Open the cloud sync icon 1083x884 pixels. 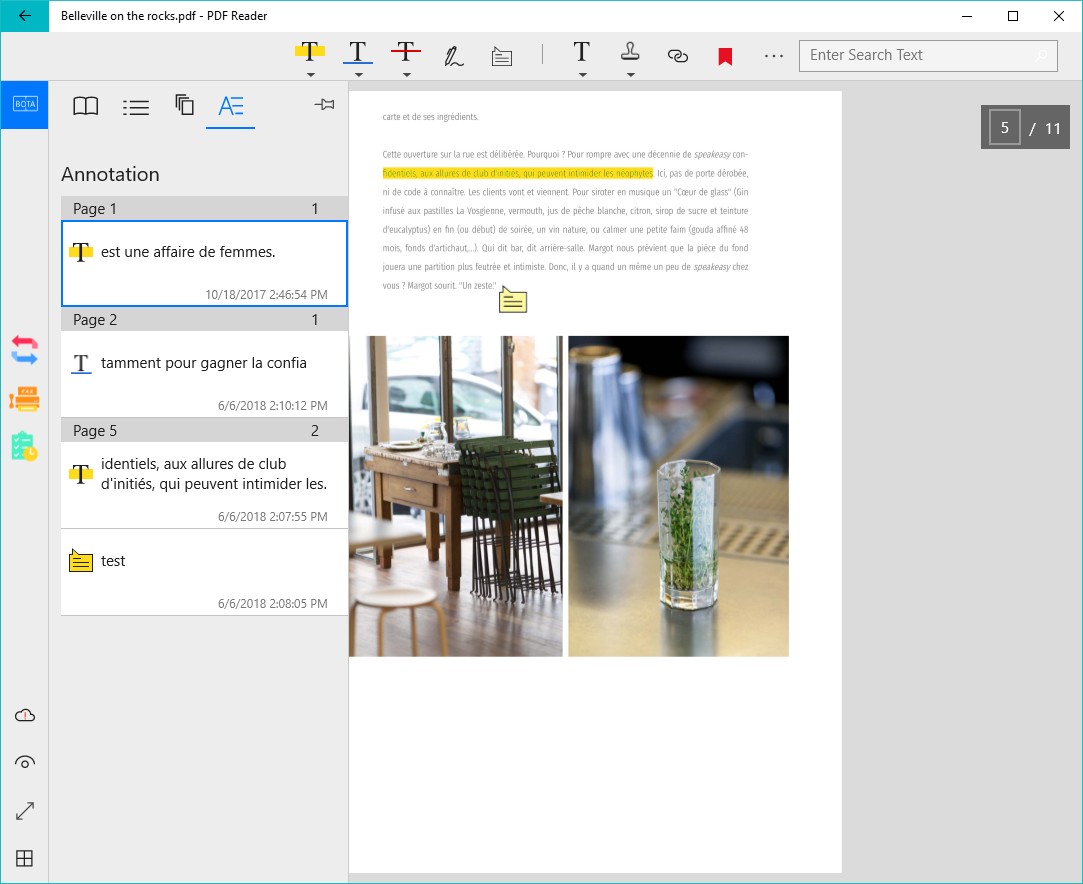tap(25, 715)
